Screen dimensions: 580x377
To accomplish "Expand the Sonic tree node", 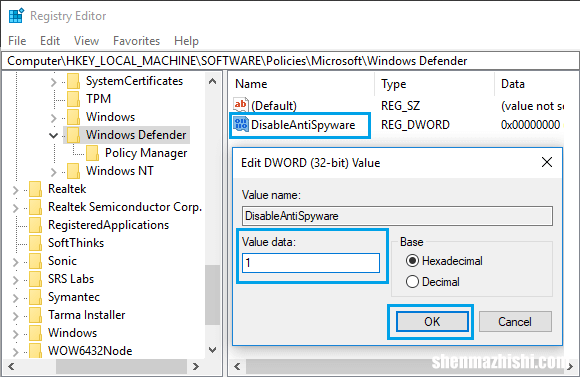I will coord(16,262).
